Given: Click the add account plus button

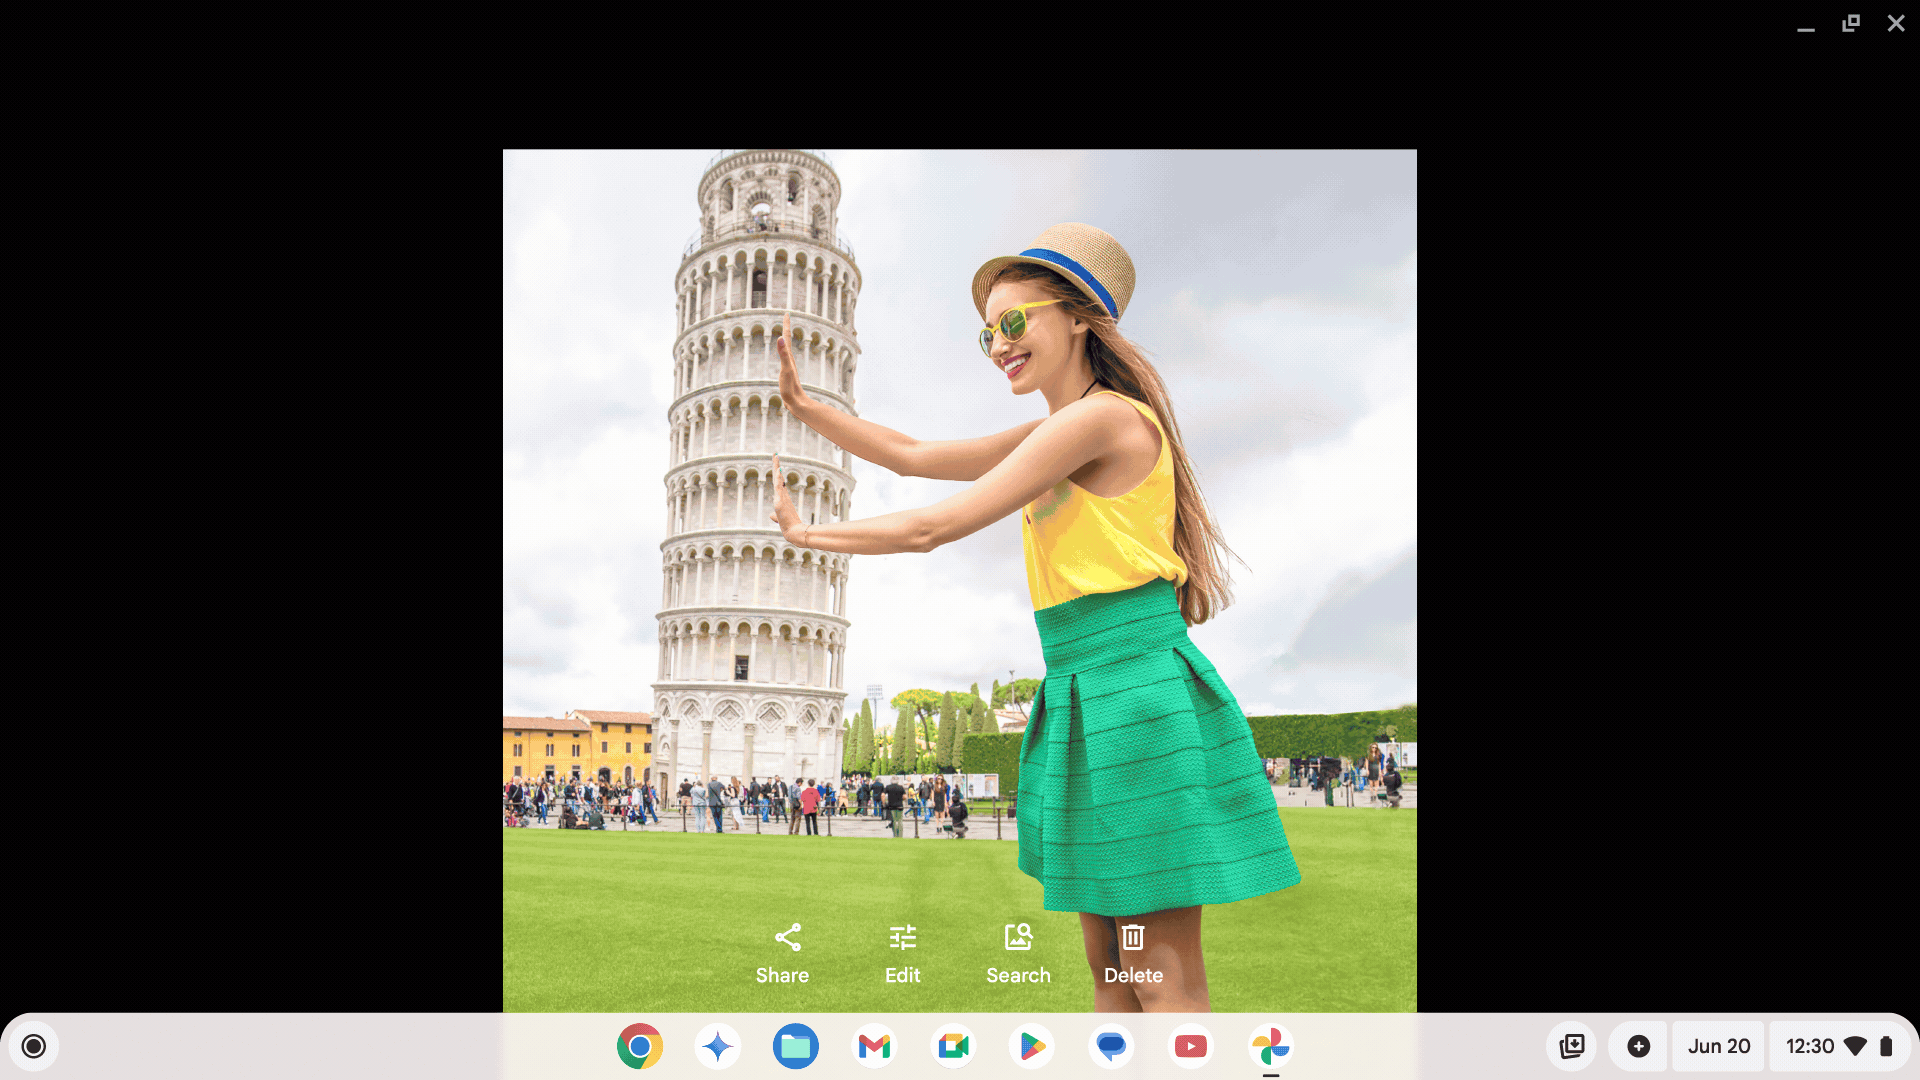Looking at the screenshot, I should pyautogui.click(x=1639, y=1044).
